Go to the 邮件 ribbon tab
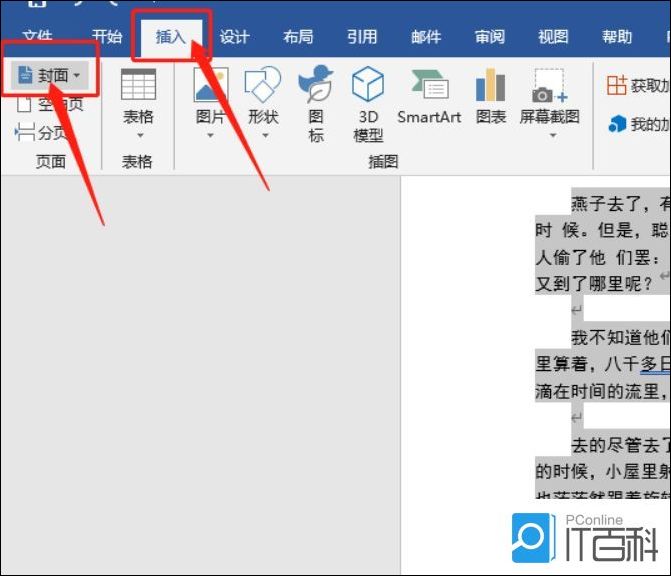671x576 pixels. (426, 37)
